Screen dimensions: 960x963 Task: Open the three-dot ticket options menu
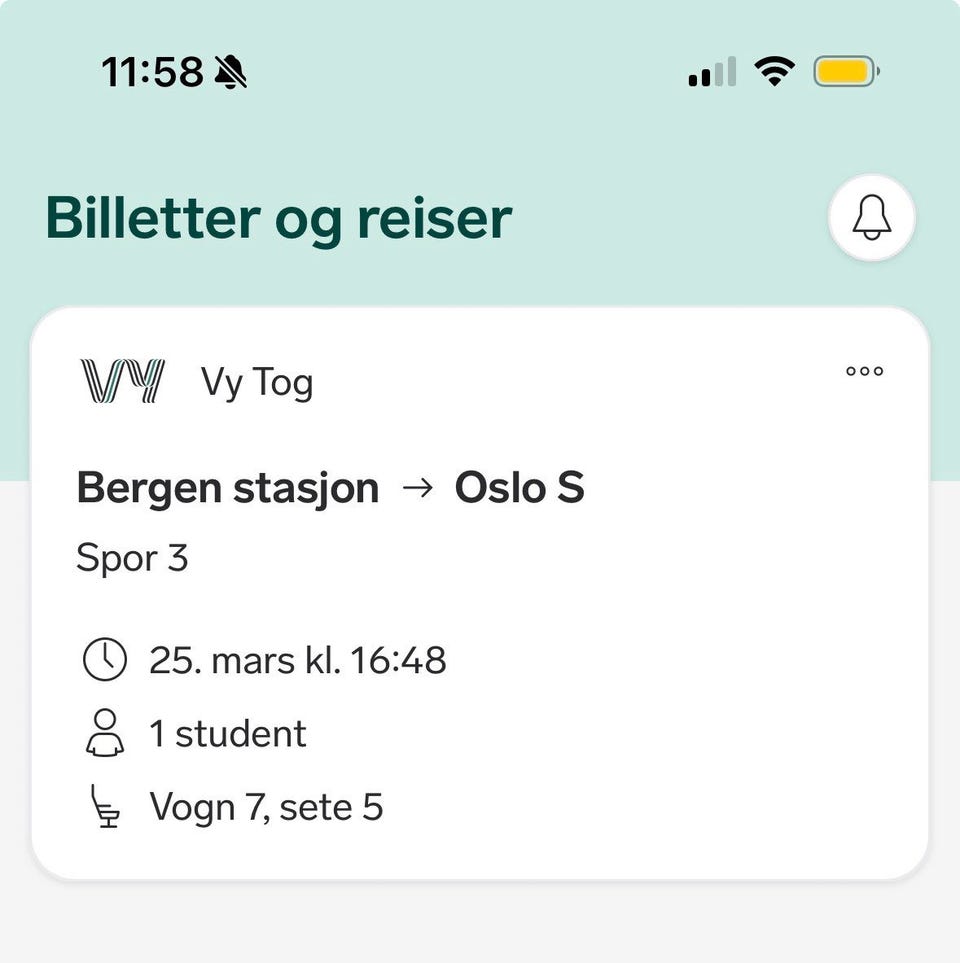tap(864, 371)
